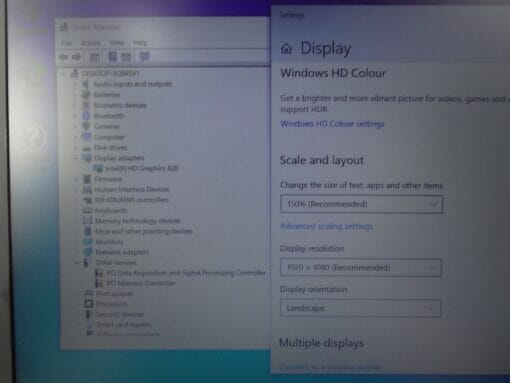Select Smart card readers in the tree

point(124,324)
